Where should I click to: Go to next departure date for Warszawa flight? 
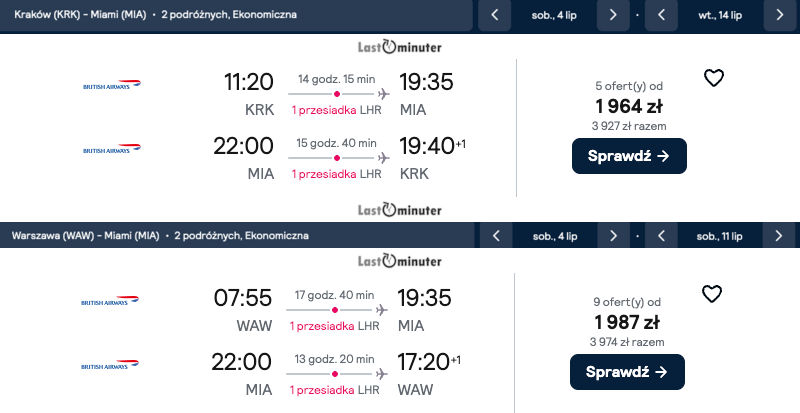click(613, 236)
